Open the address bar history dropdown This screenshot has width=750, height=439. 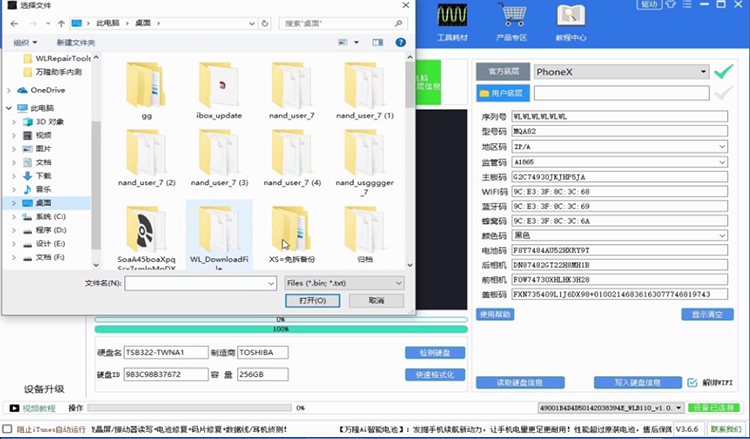coord(252,23)
